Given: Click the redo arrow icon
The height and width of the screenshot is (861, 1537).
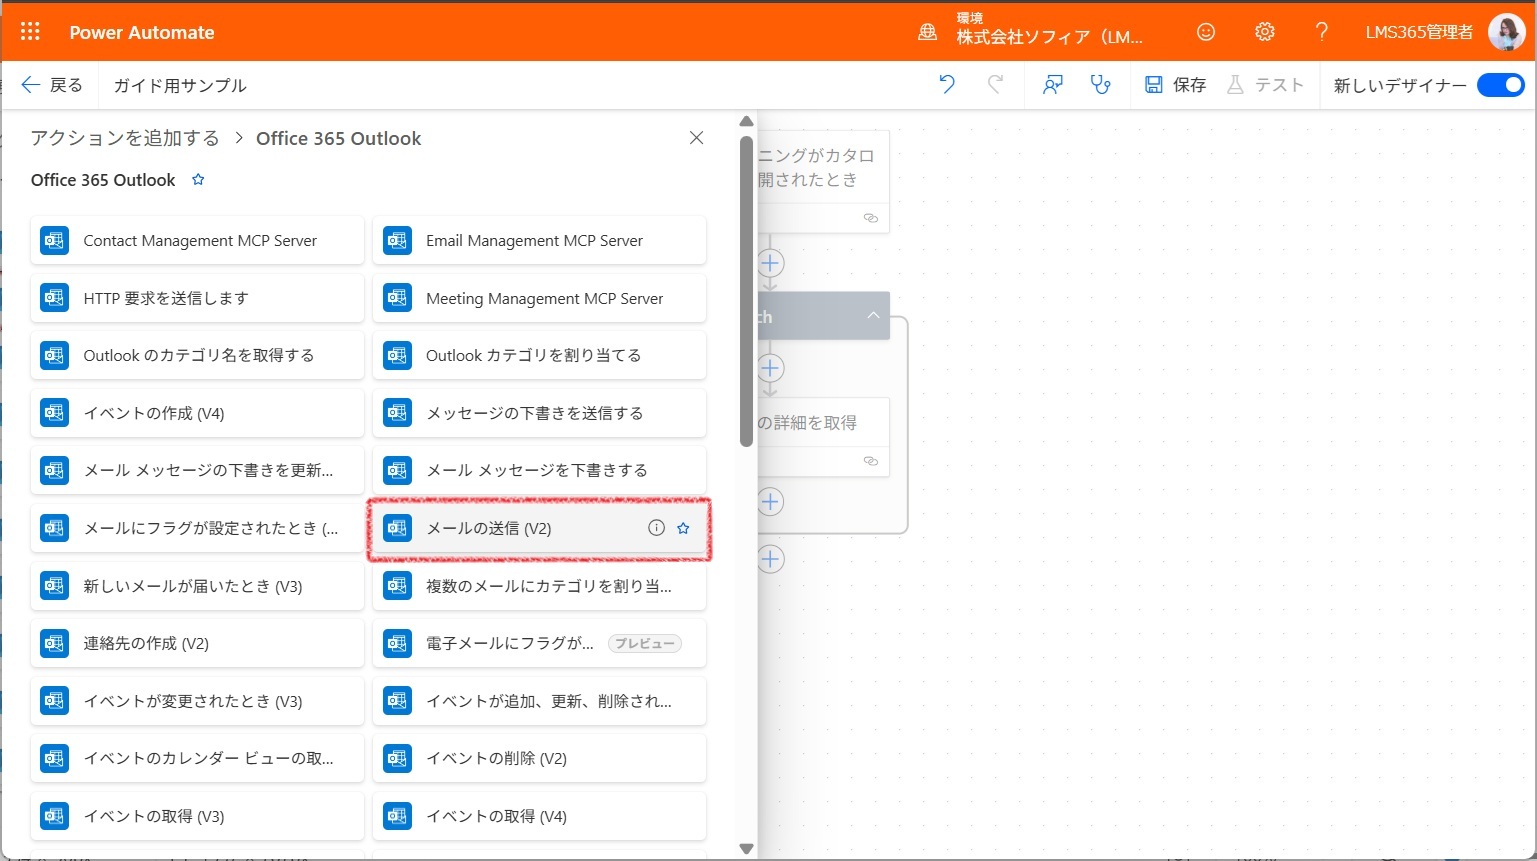Looking at the screenshot, I should pyautogui.click(x=995, y=85).
